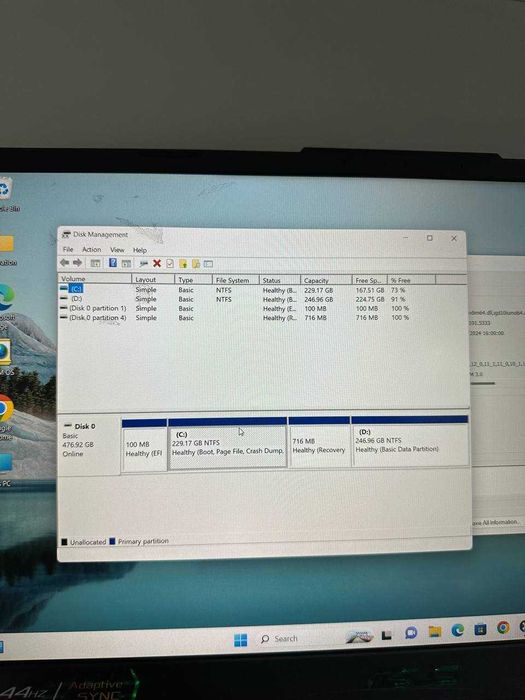The height and width of the screenshot is (700, 525).
Task: Click the 73 % free cell
Action: pos(398,290)
